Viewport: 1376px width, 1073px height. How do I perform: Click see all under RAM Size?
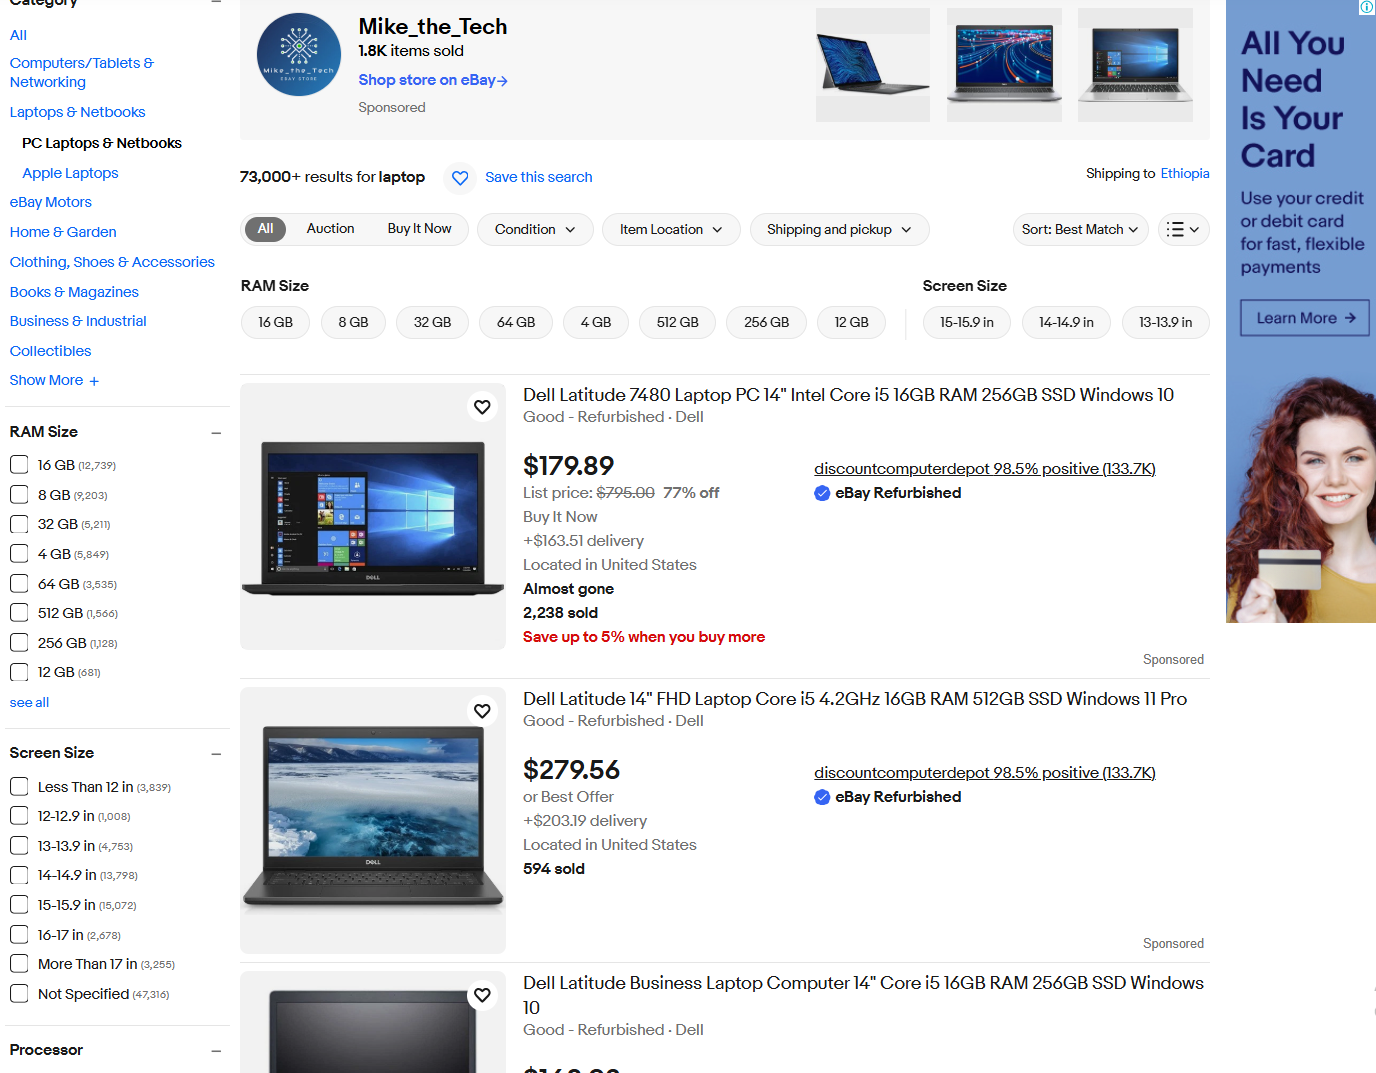29,703
